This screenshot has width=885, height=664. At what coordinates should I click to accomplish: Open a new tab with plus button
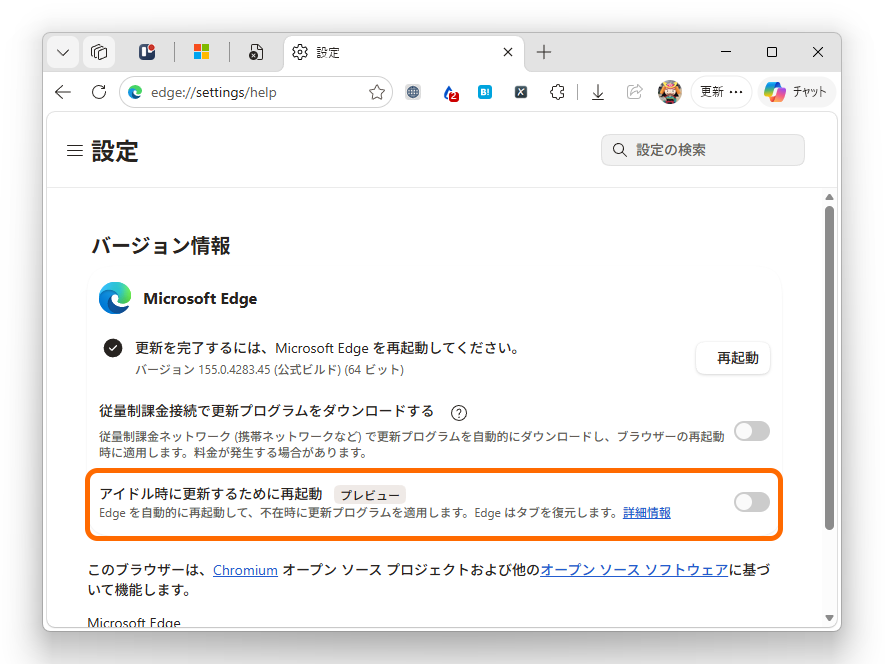tap(544, 52)
